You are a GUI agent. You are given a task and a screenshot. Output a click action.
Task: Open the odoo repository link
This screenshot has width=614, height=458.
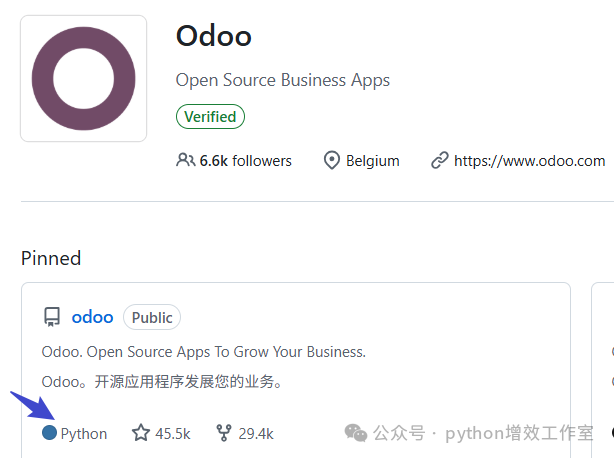pos(92,317)
